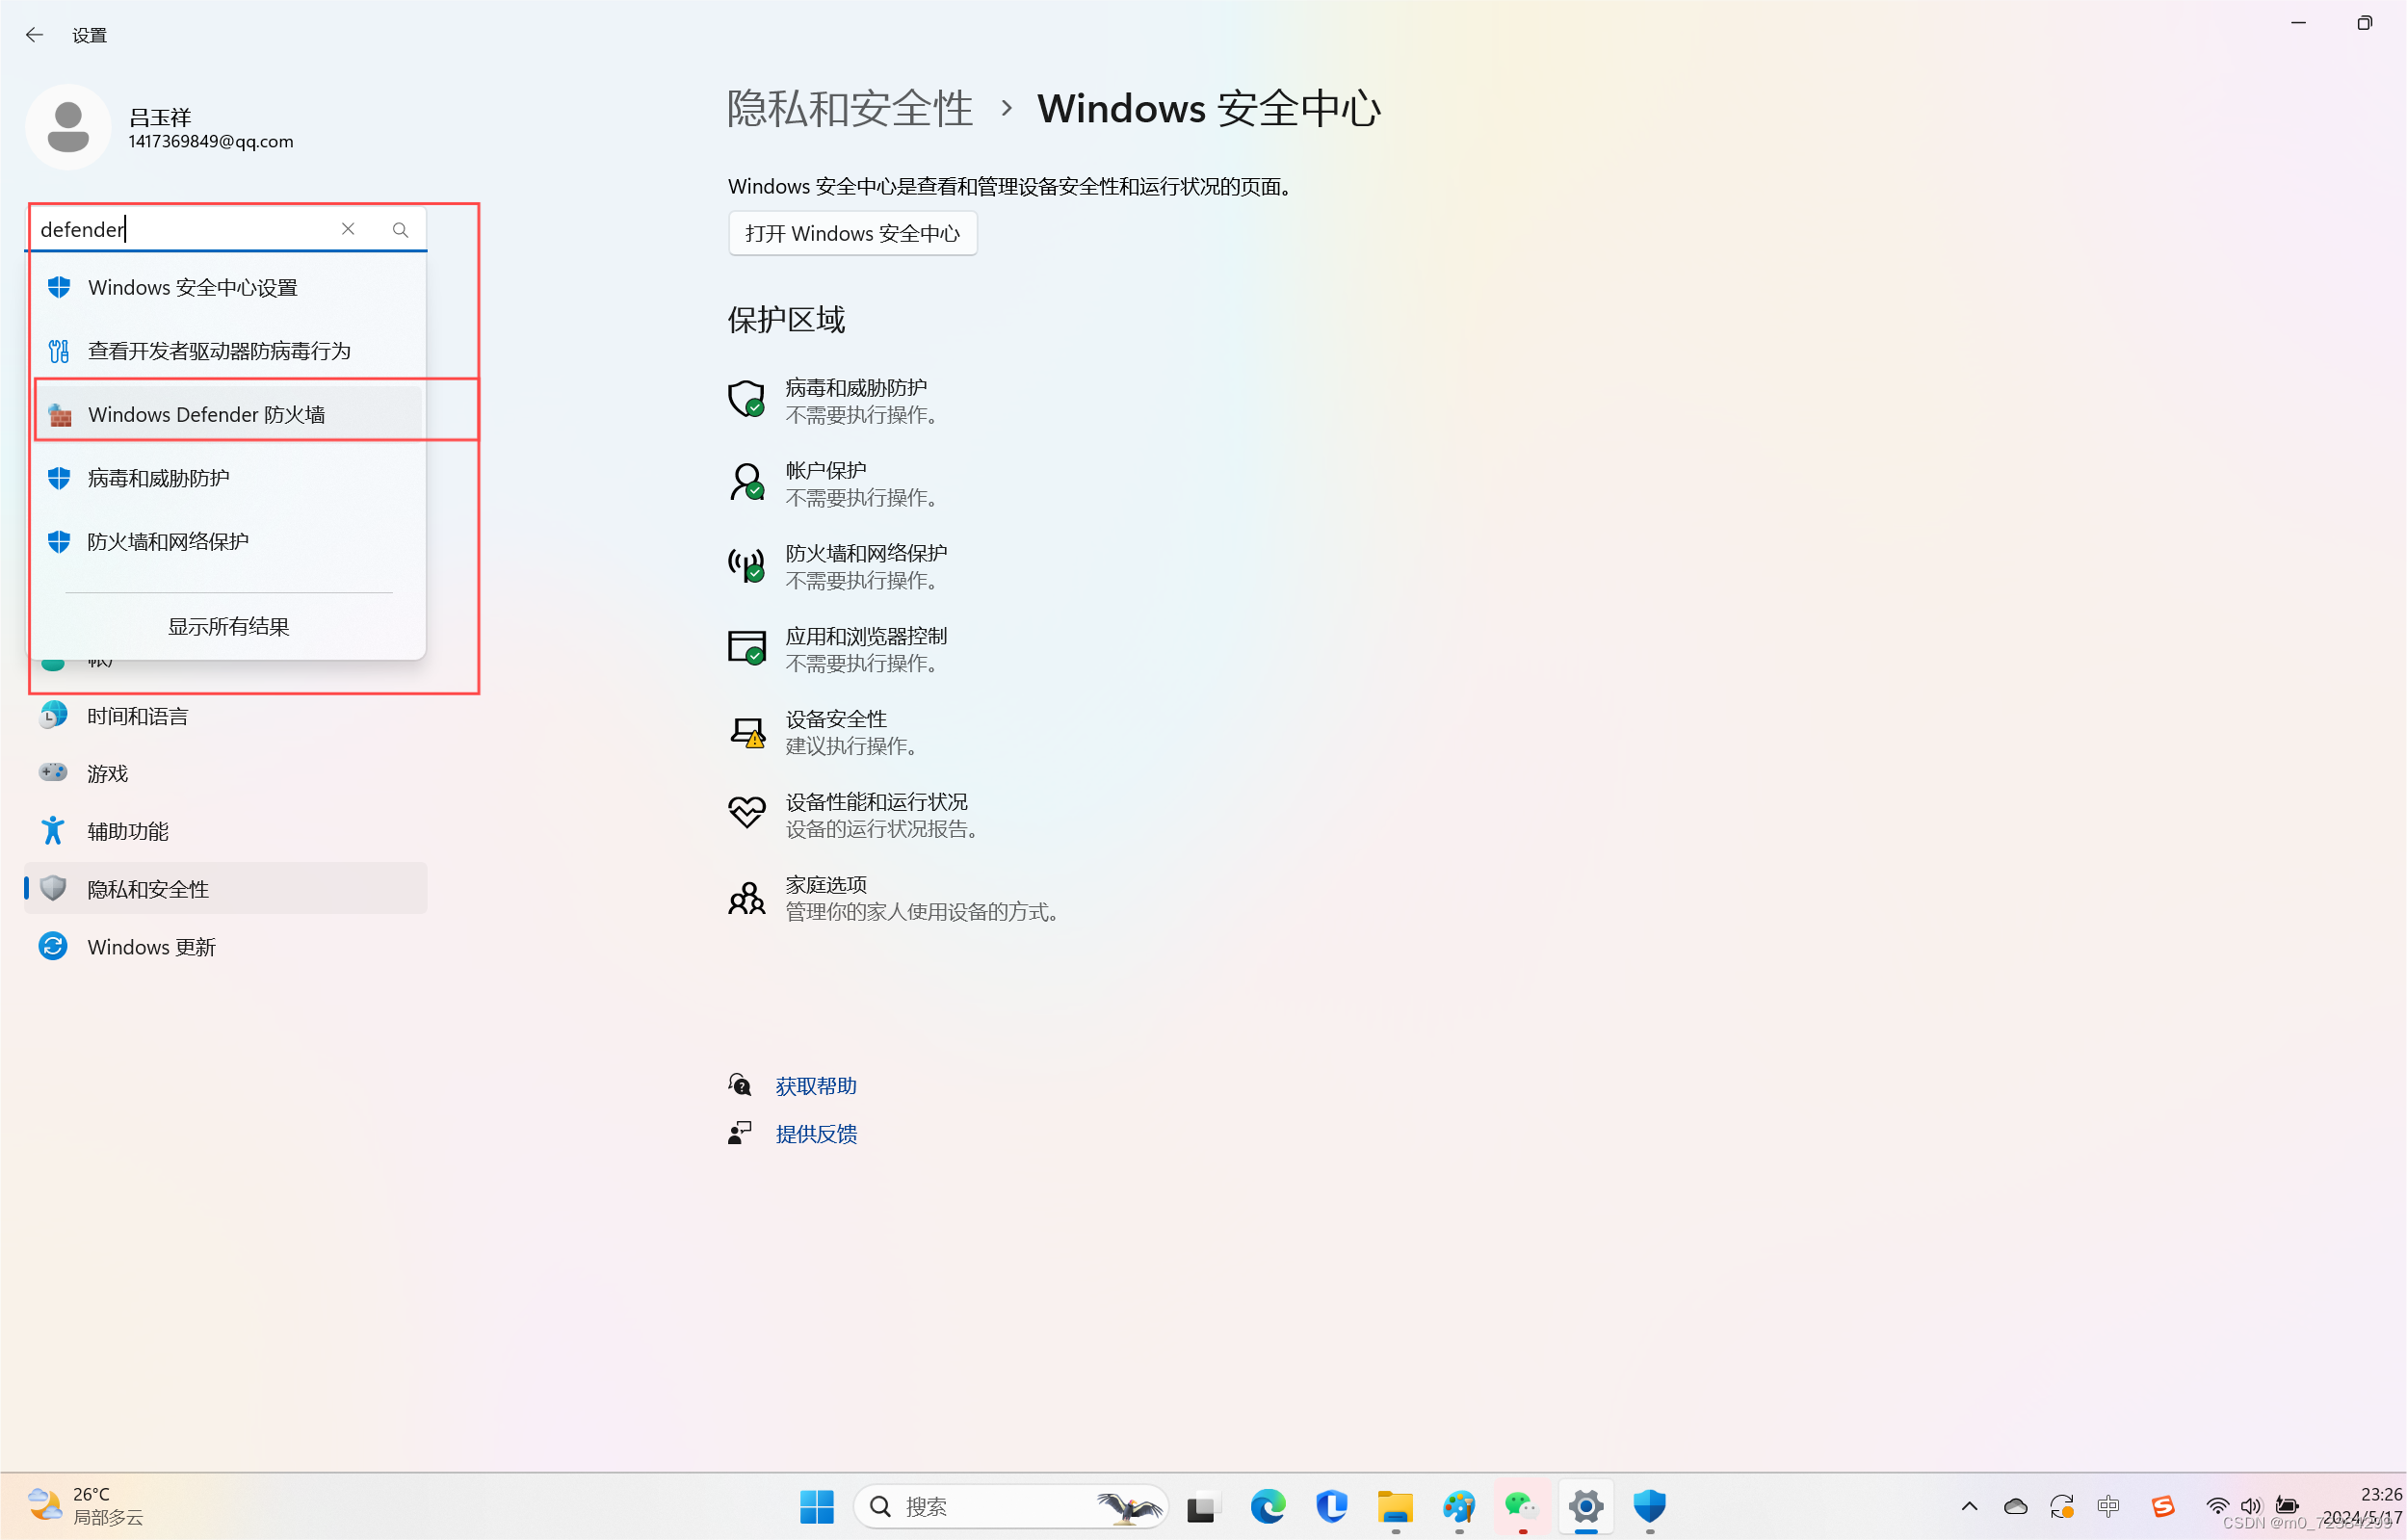Open 应用和浏览器控制 window icon
Image resolution: width=2407 pixels, height=1540 pixels.
[746, 649]
